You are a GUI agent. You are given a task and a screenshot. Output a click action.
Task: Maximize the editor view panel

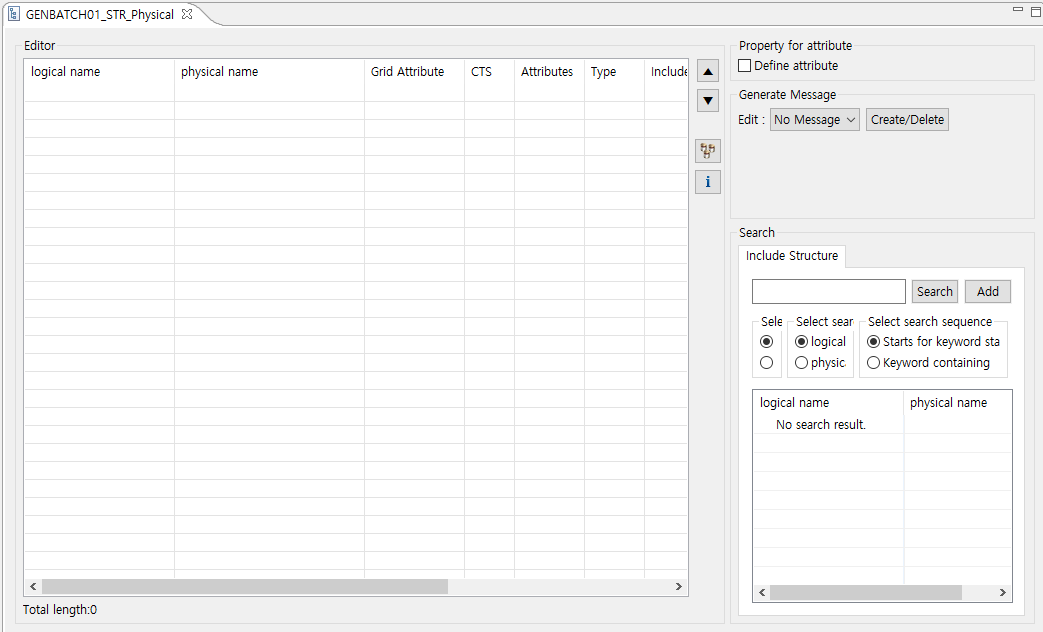coord(1035,11)
